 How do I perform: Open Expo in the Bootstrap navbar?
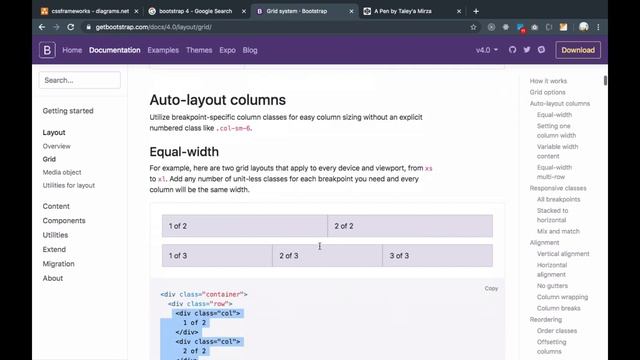point(227,50)
